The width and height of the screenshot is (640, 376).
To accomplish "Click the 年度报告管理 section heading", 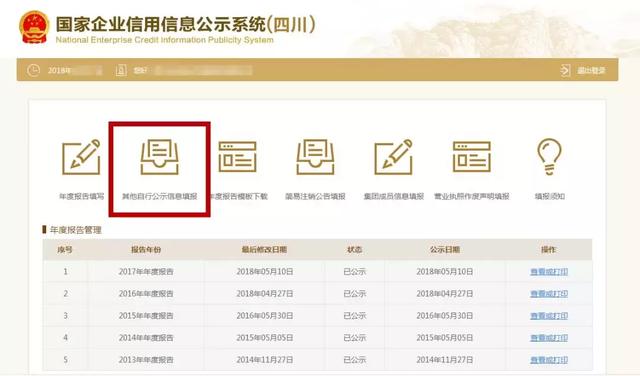I will pos(76,230).
